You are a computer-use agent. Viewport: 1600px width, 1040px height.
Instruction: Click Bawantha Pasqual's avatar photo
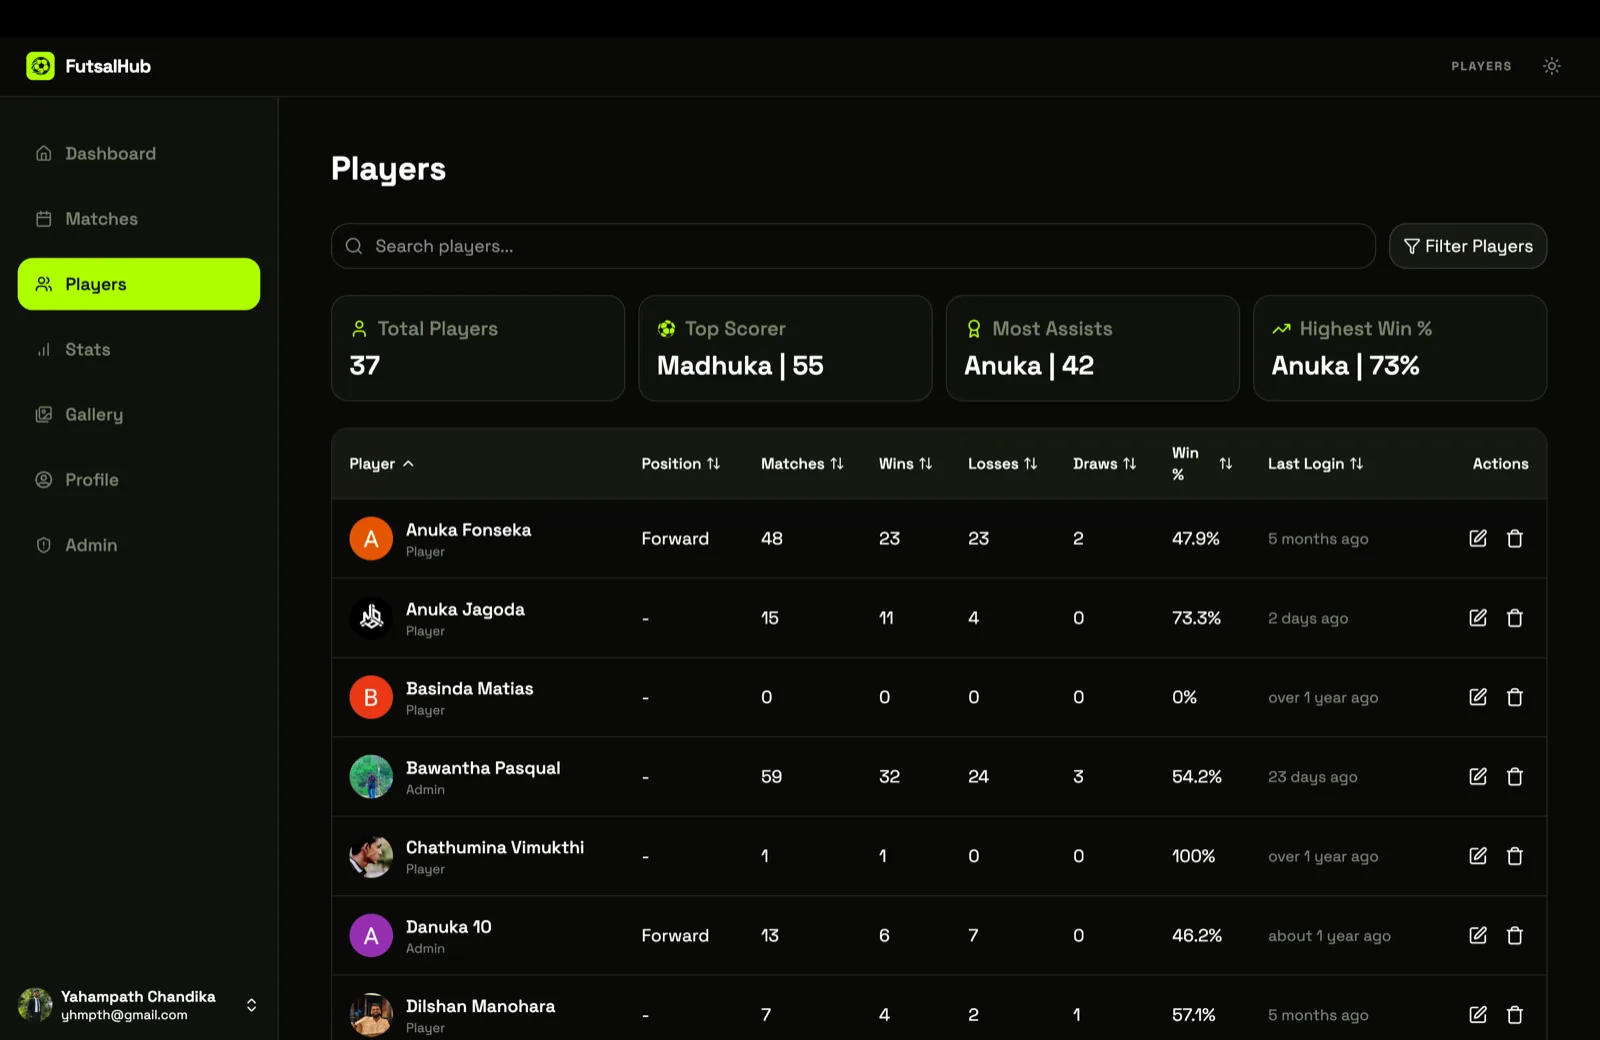coord(371,776)
